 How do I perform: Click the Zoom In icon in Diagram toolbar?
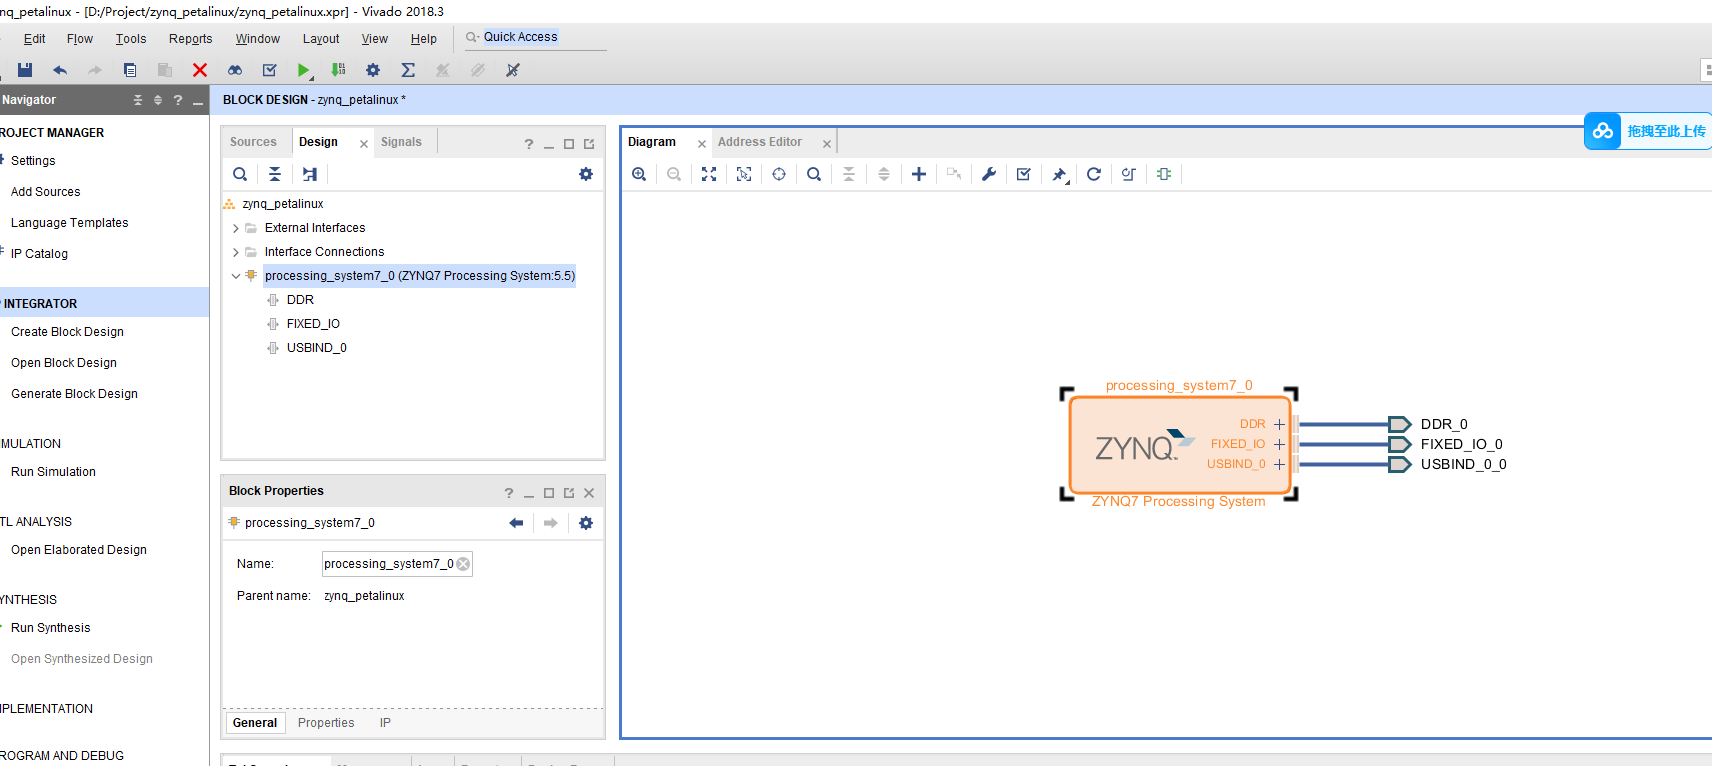coord(639,174)
